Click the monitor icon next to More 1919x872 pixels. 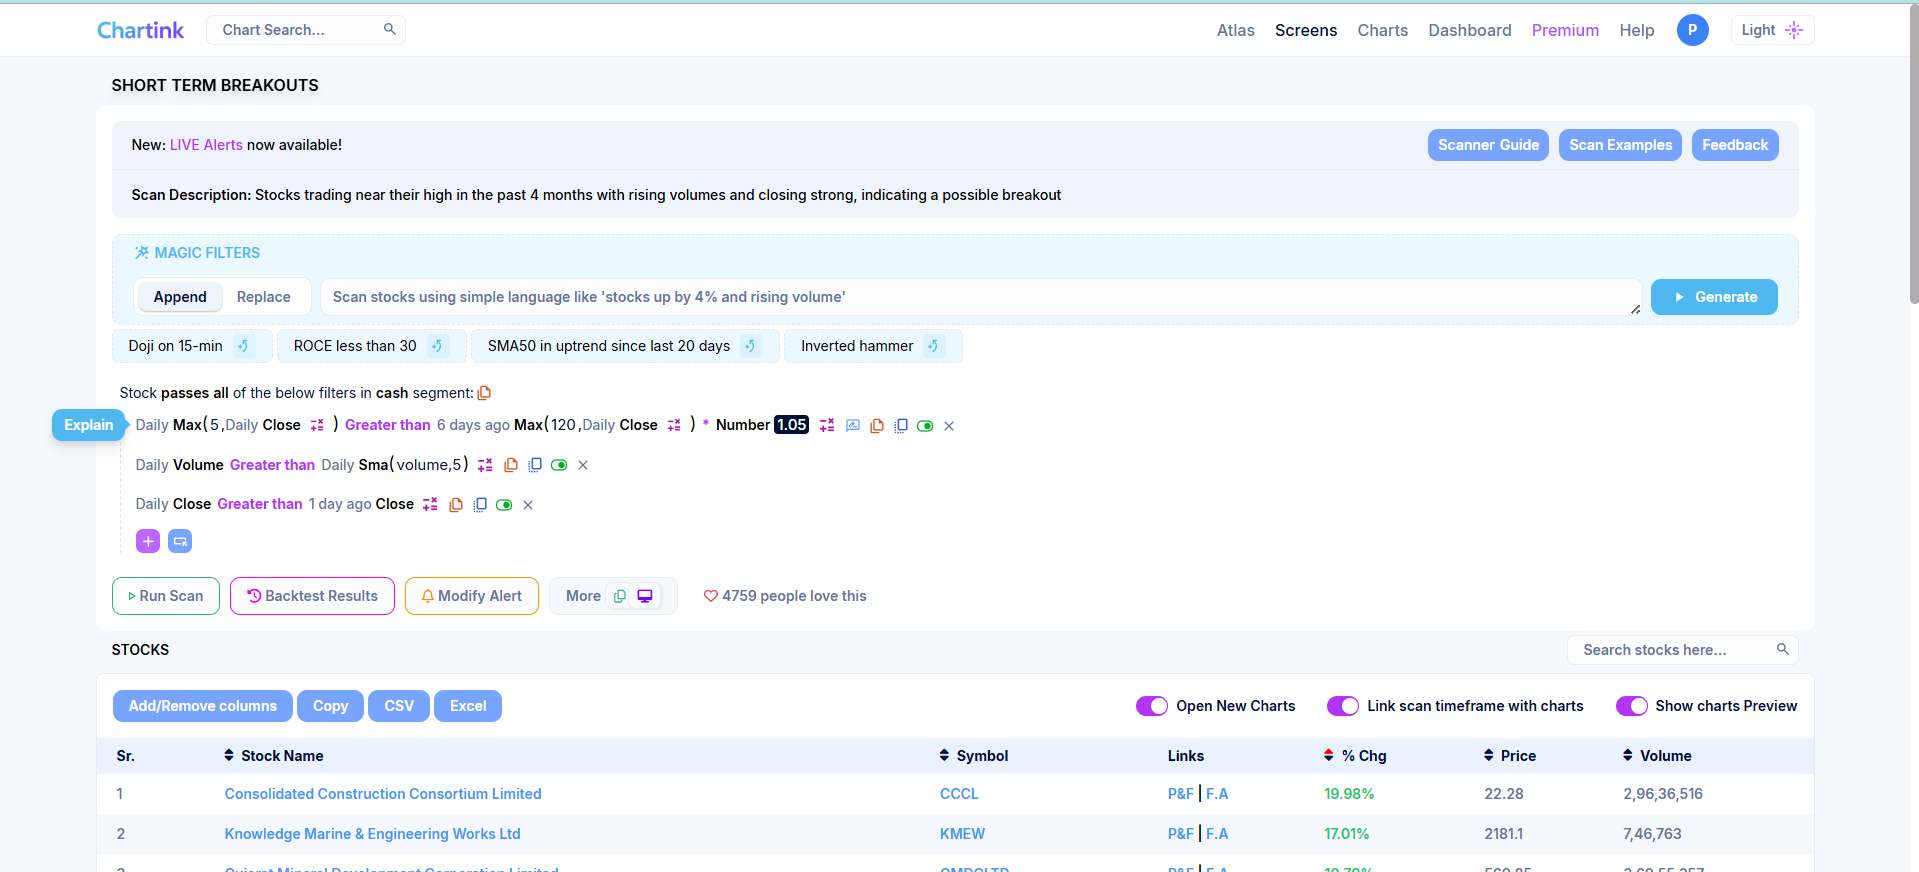(645, 596)
